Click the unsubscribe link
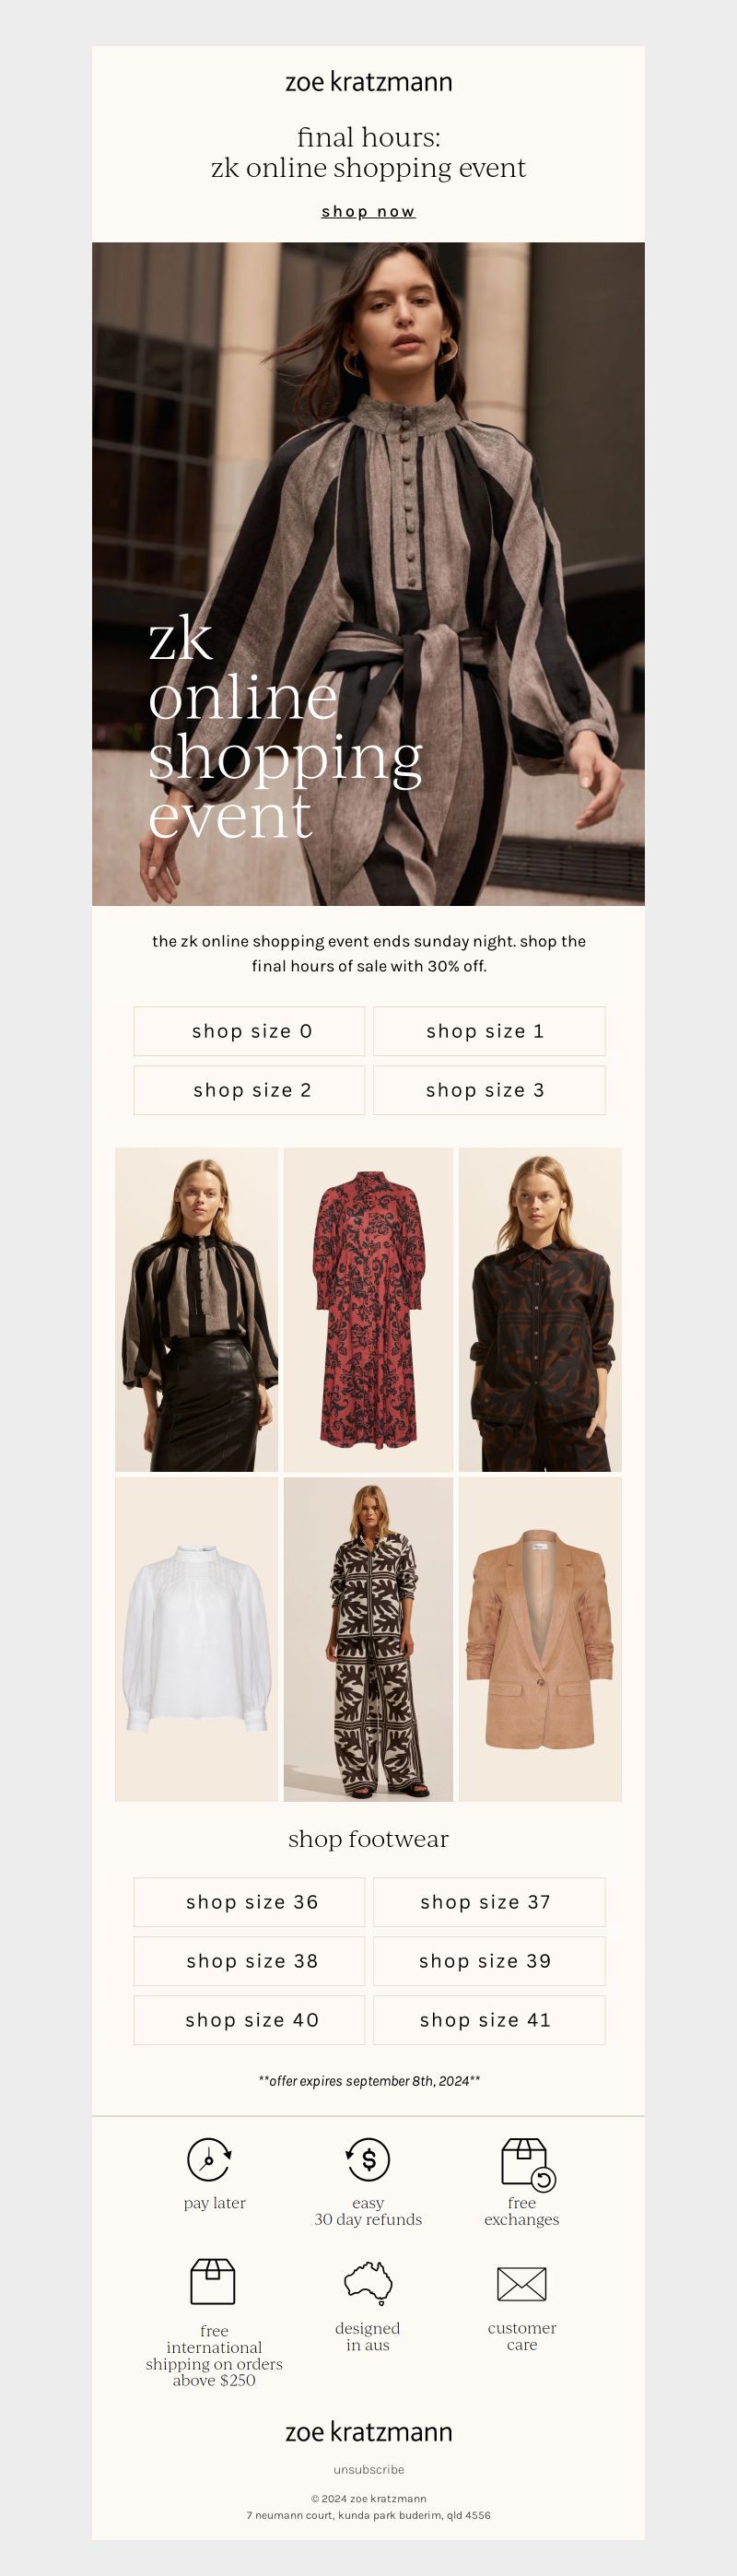This screenshot has width=737, height=2576. 368,2469
